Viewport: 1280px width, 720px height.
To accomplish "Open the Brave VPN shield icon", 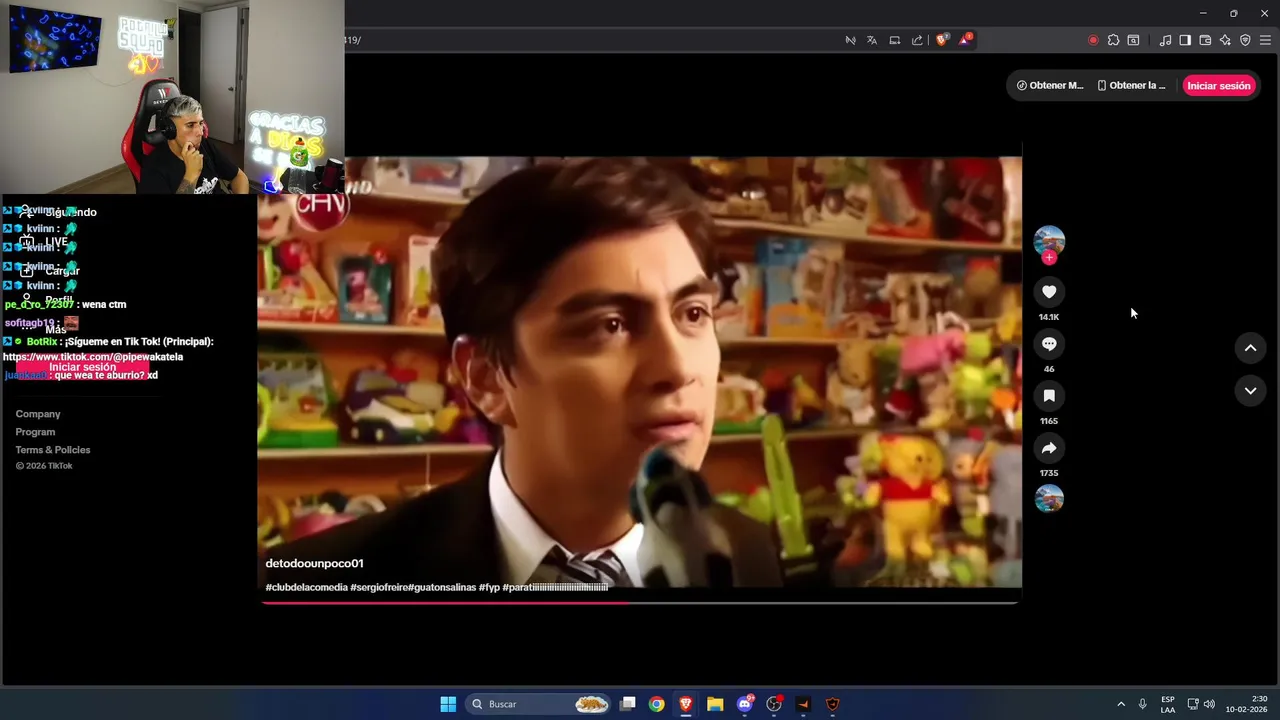I will [1245, 40].
